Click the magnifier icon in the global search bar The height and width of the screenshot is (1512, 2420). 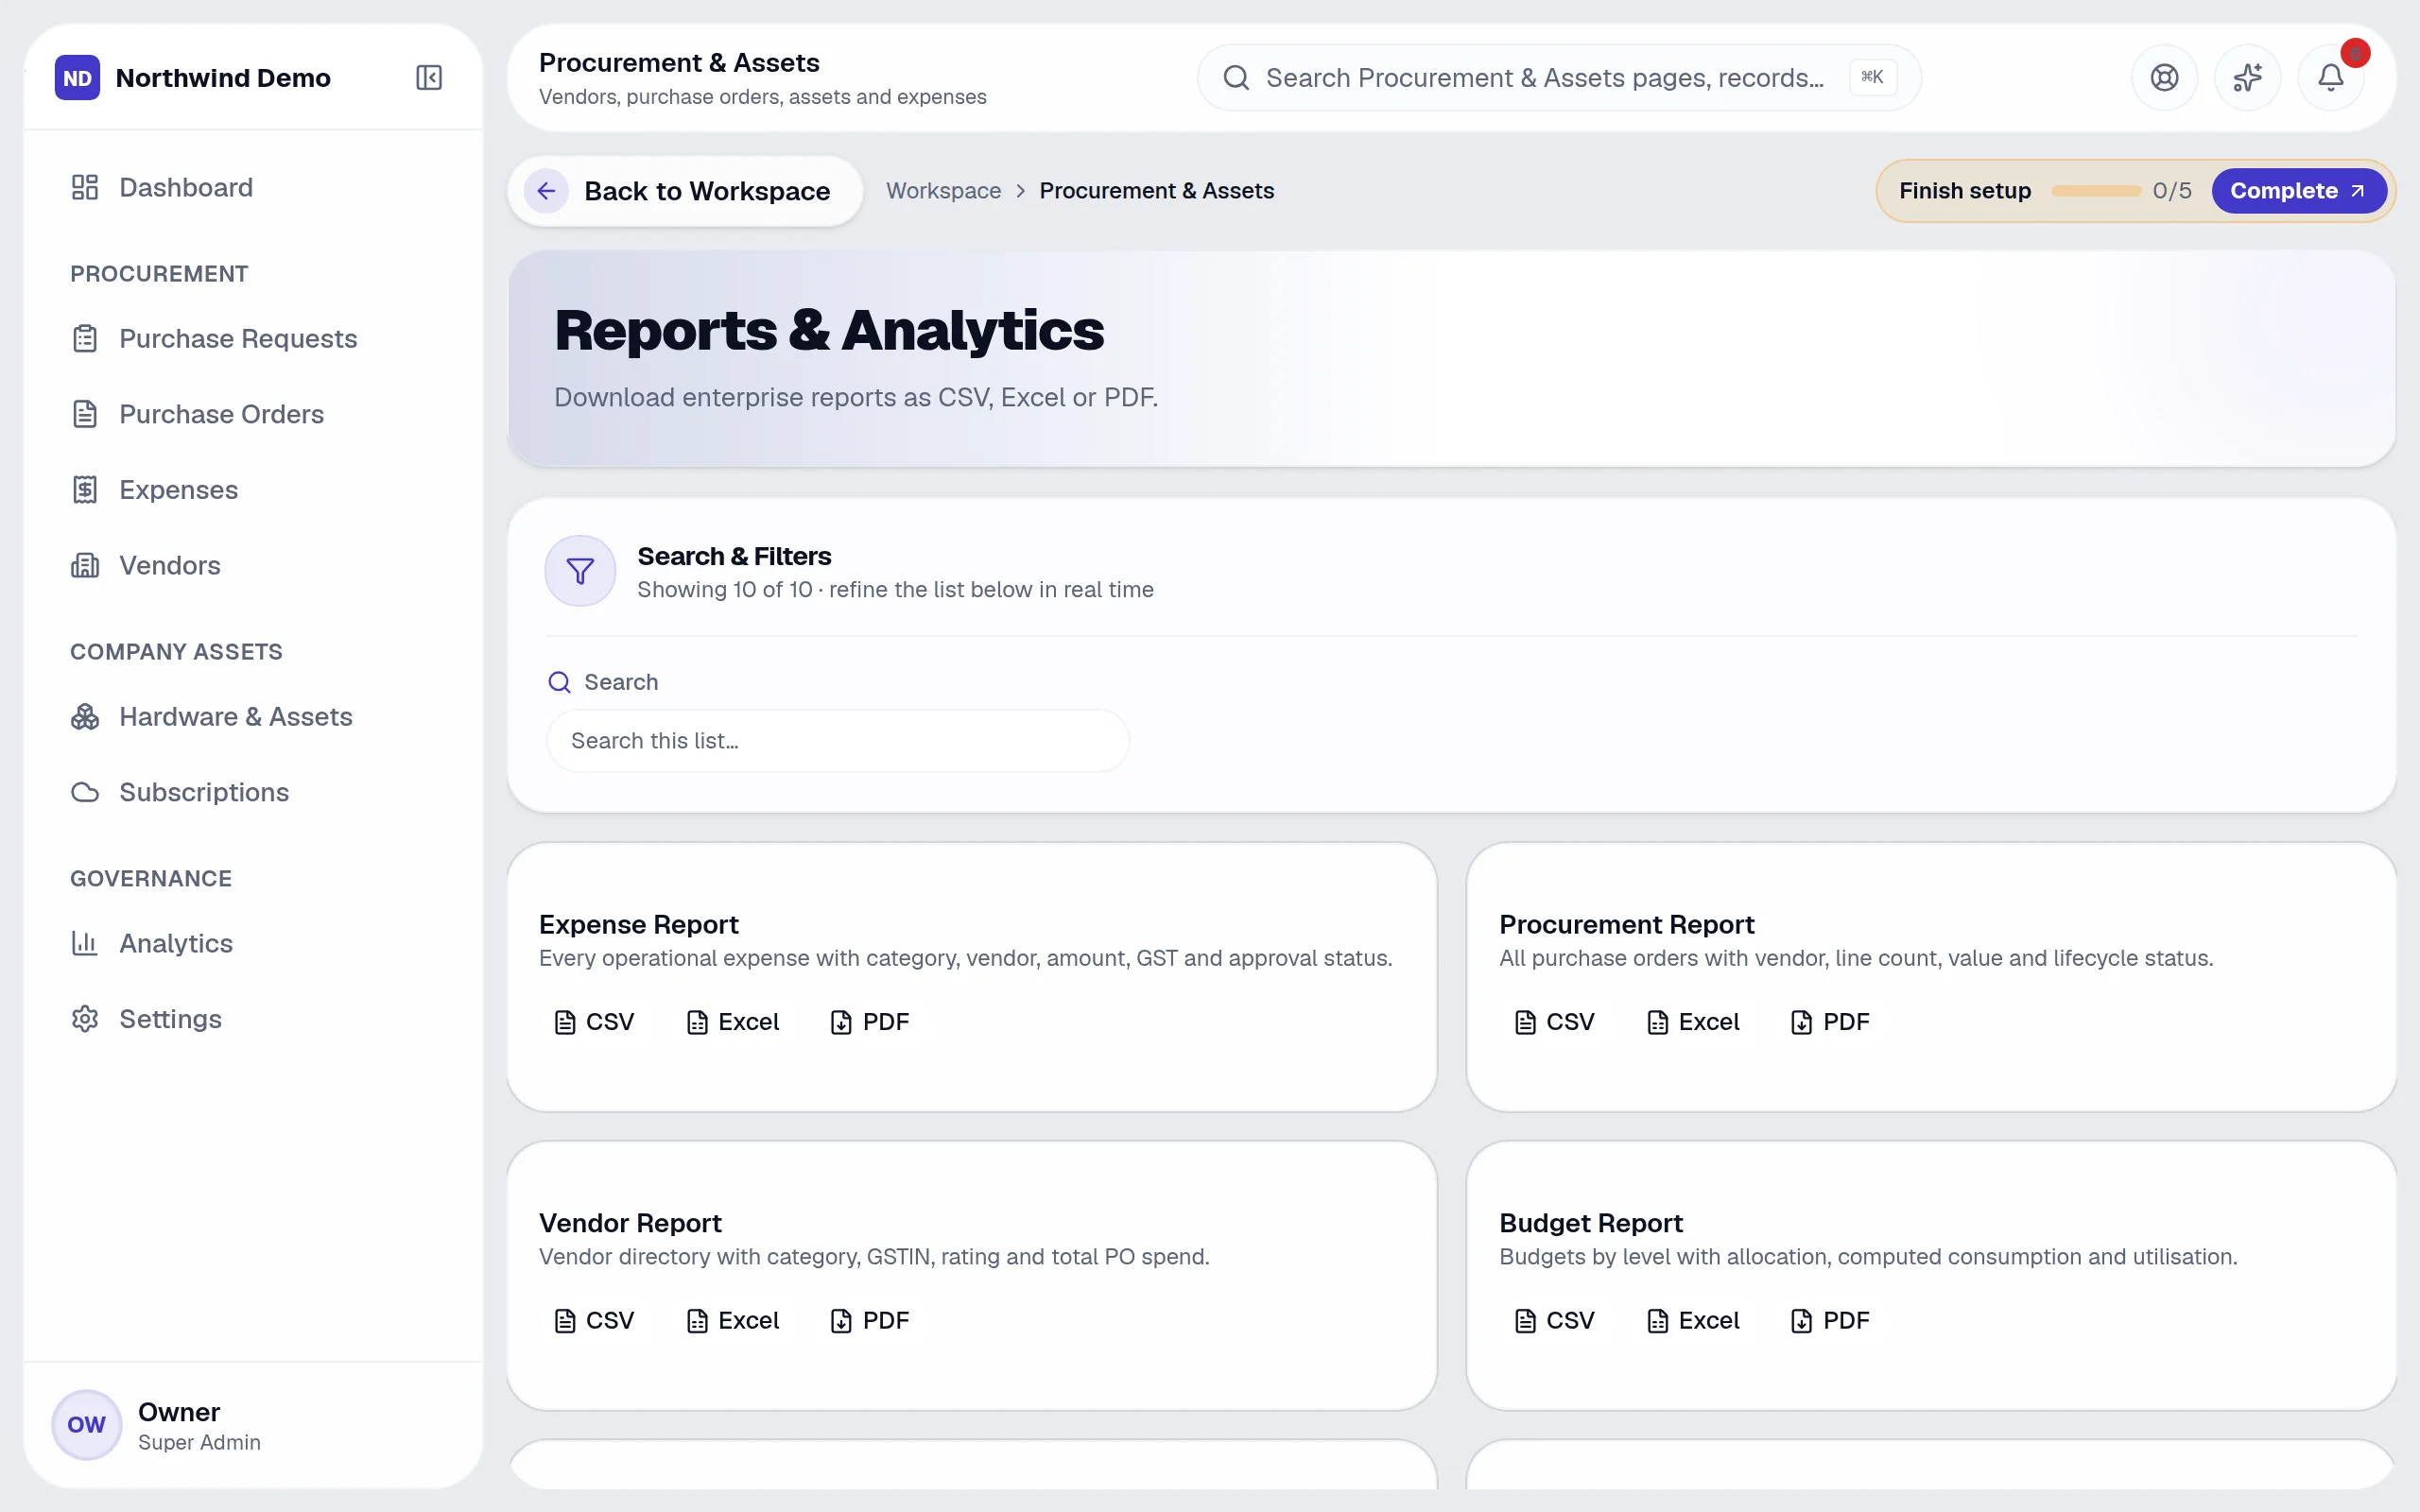(x=1236, y=78)
